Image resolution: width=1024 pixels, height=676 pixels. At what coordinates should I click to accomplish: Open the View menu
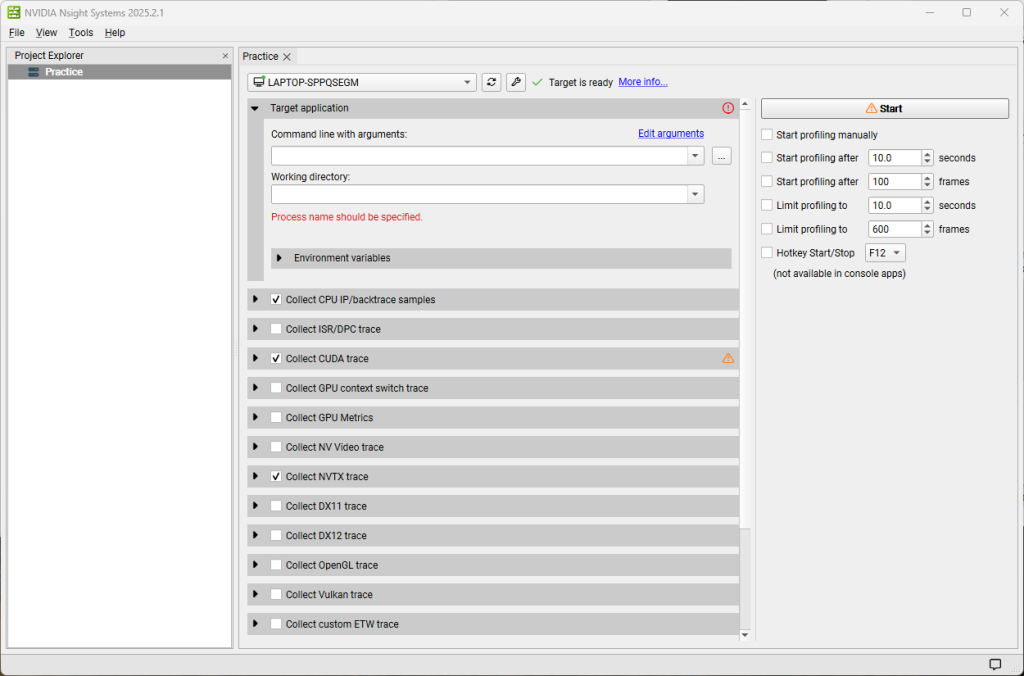[46, 33]
